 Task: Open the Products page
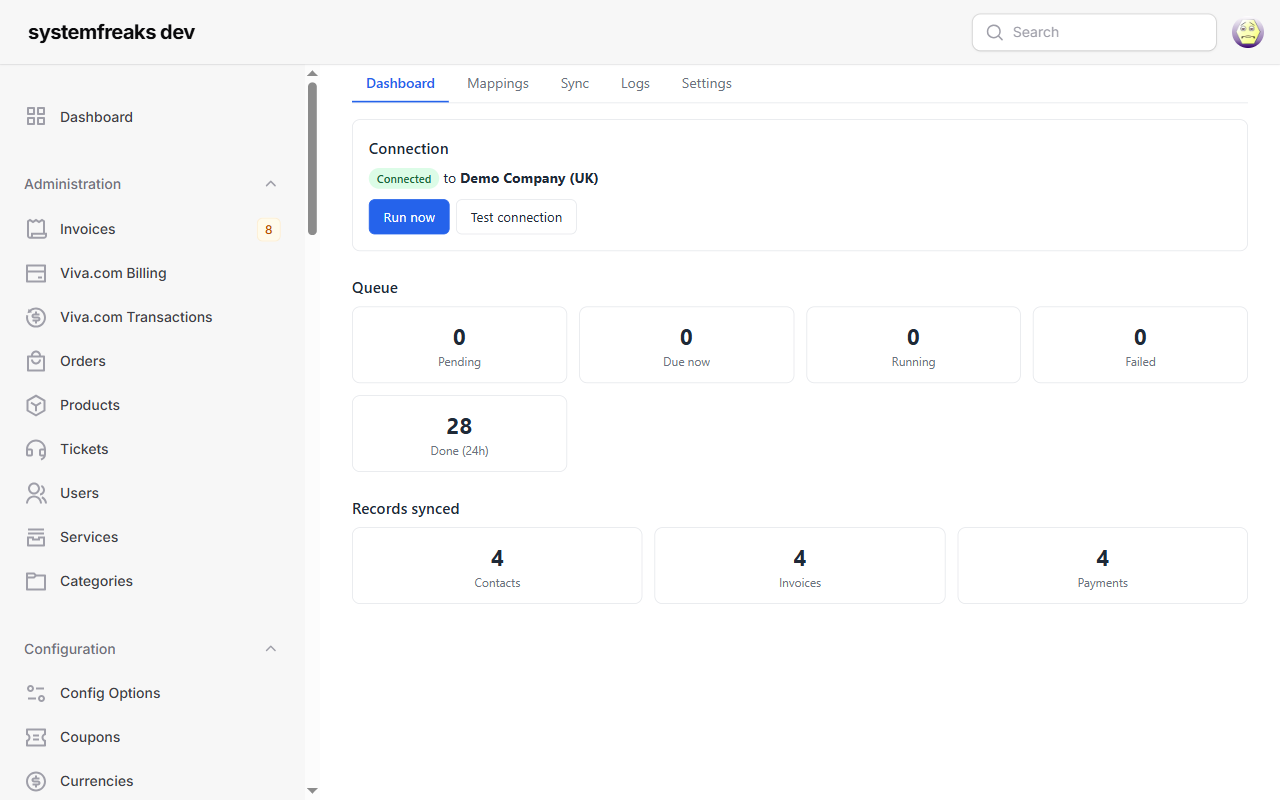pyautogui.click(x=90, y=405)
